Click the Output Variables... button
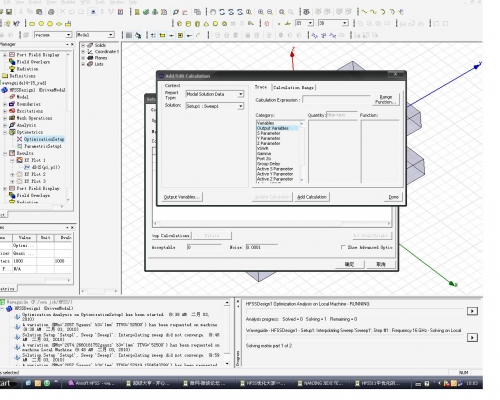The height and width of the screenshot is (400, 500). pos(182,197)
